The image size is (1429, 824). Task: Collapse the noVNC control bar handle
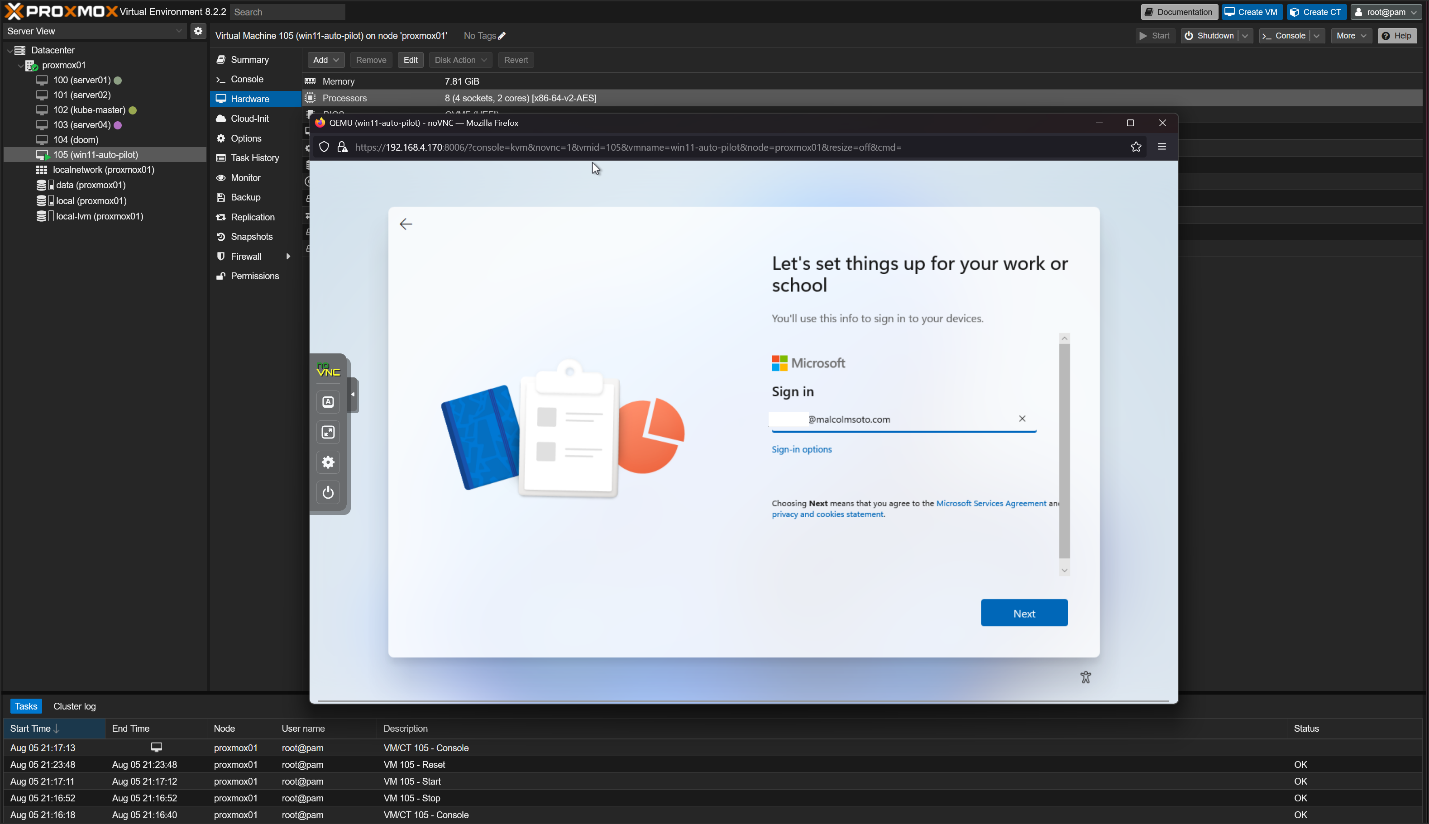(x=353, y=395)
